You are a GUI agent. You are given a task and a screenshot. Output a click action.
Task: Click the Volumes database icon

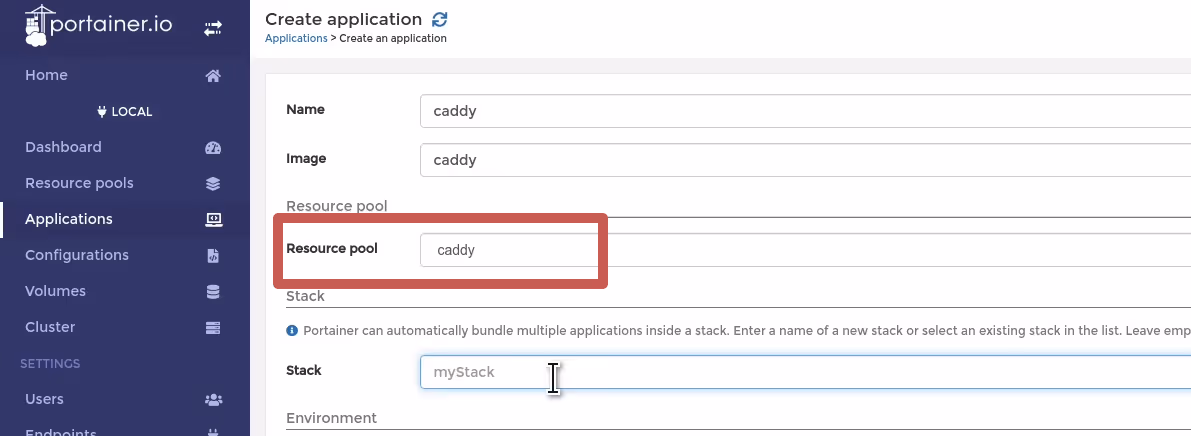click(x=213, y=292)
